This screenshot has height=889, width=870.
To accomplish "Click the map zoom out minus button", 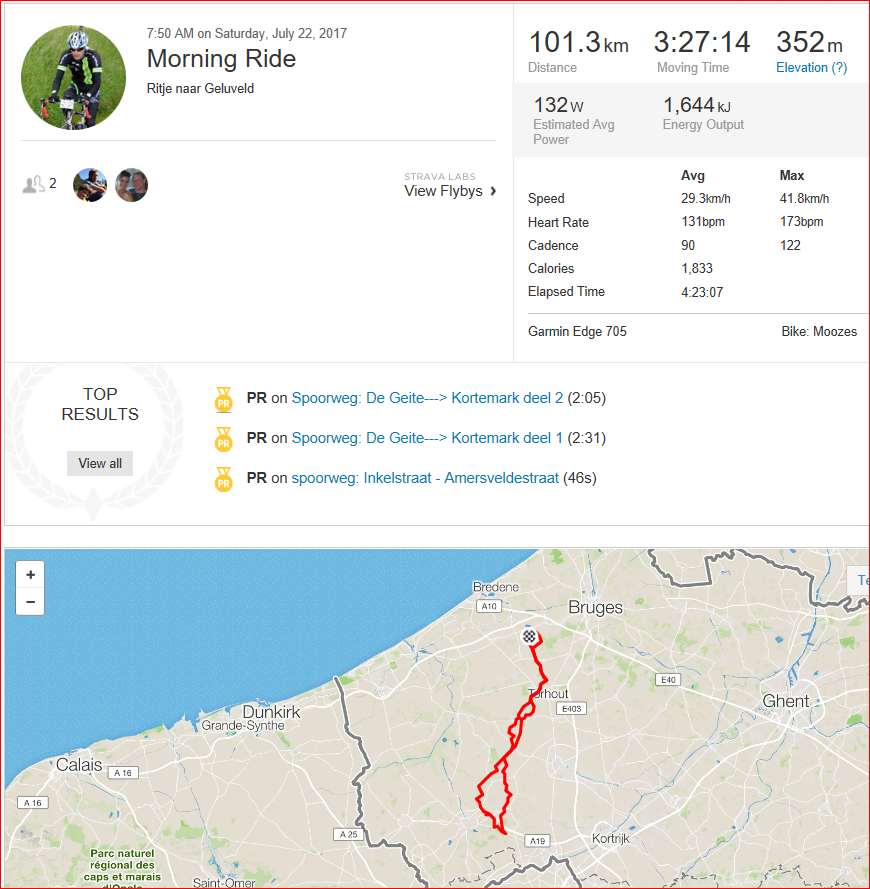I will coord(30,602).
